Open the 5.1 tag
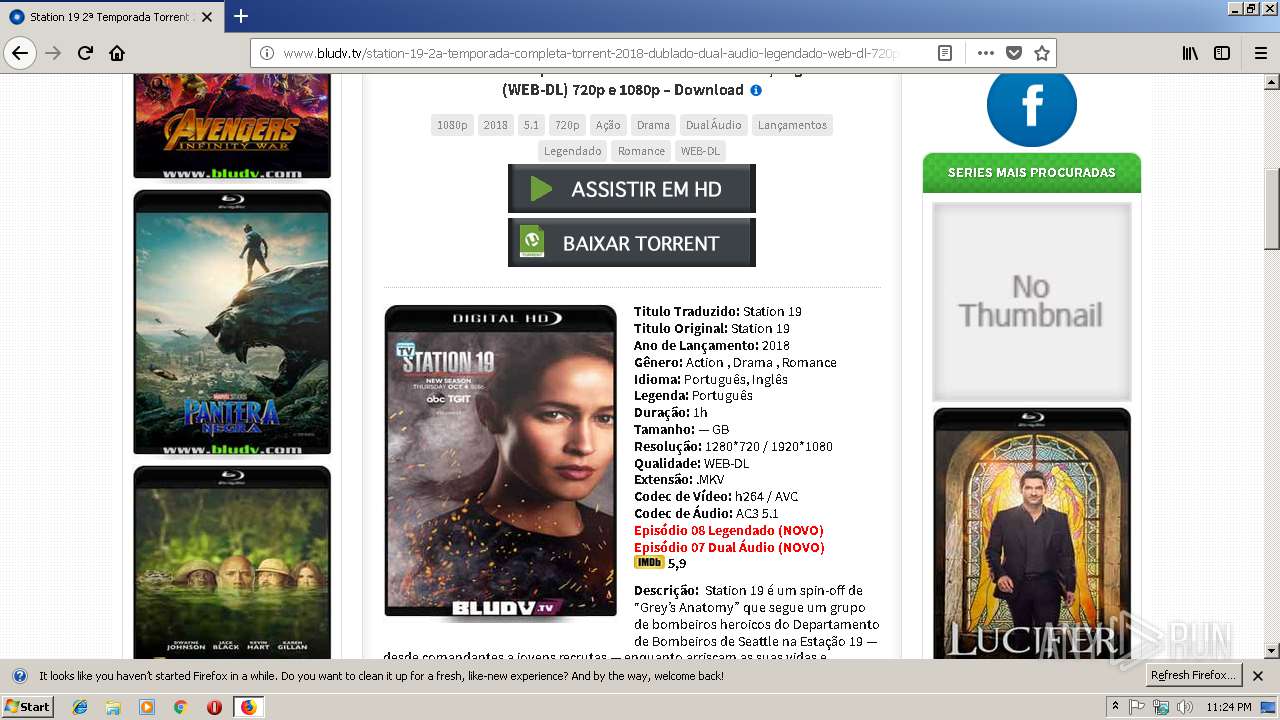The width and height of the screenshot is (1280, 720). click(x=531, y=125)
